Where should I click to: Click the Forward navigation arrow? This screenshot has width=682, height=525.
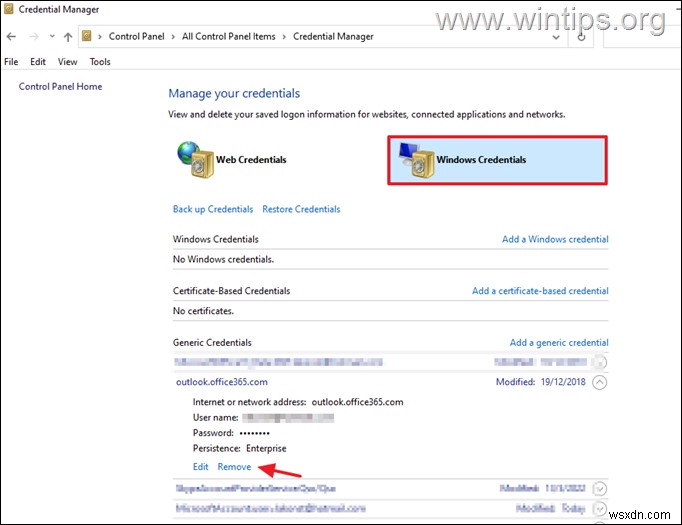click(33, 37)
